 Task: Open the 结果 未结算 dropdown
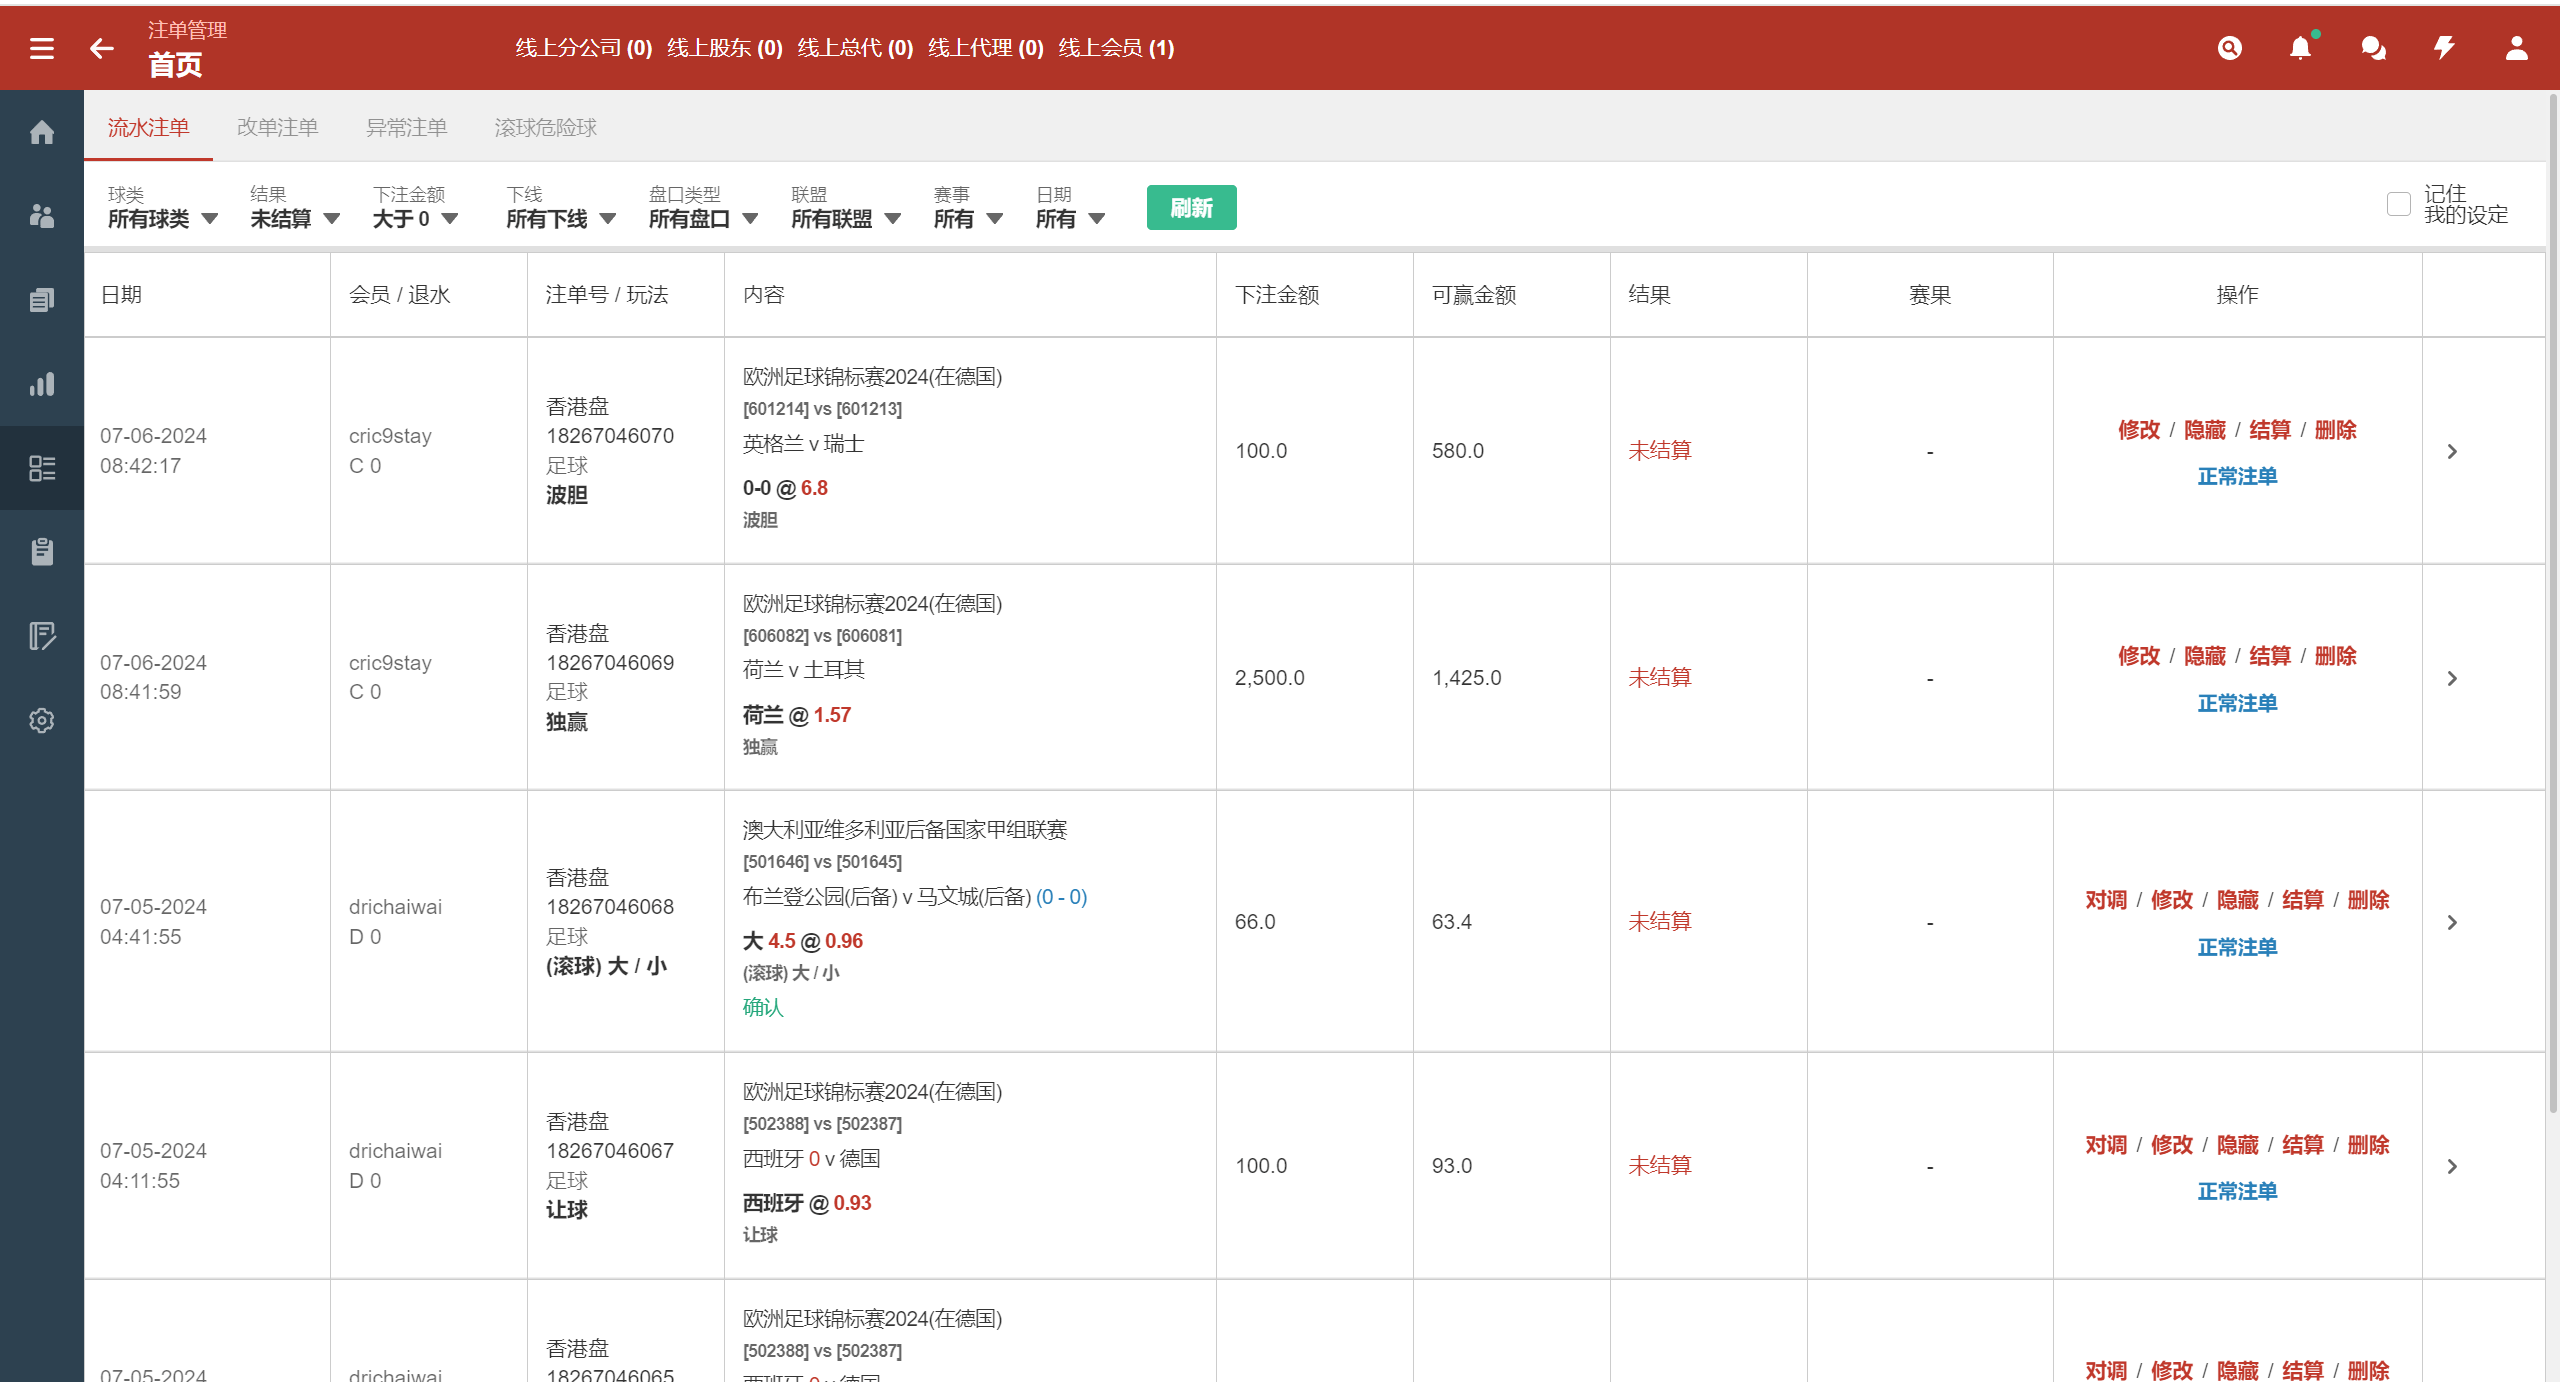[295, 207]
